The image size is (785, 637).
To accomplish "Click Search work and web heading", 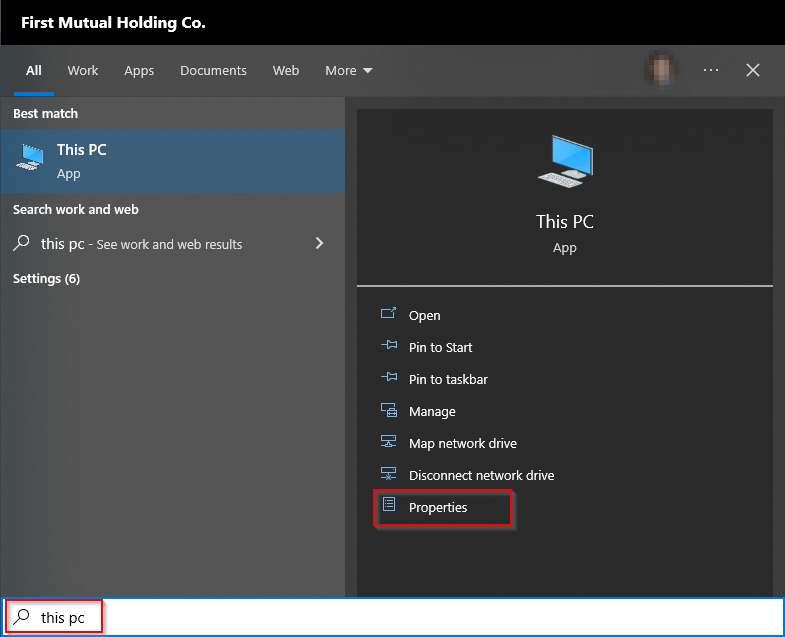I will [x=76, y=209].
